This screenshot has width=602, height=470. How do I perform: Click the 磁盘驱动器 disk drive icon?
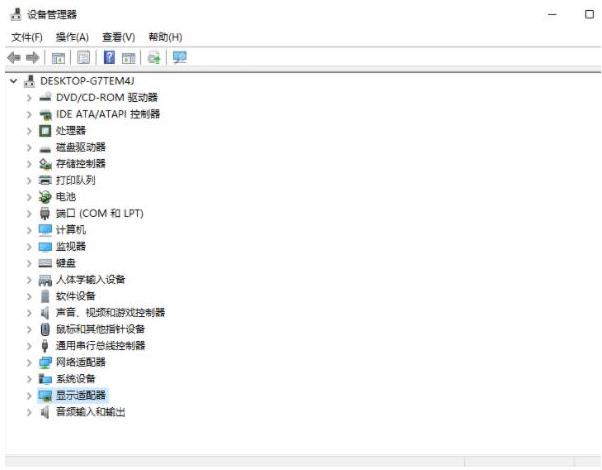(45, 148)
